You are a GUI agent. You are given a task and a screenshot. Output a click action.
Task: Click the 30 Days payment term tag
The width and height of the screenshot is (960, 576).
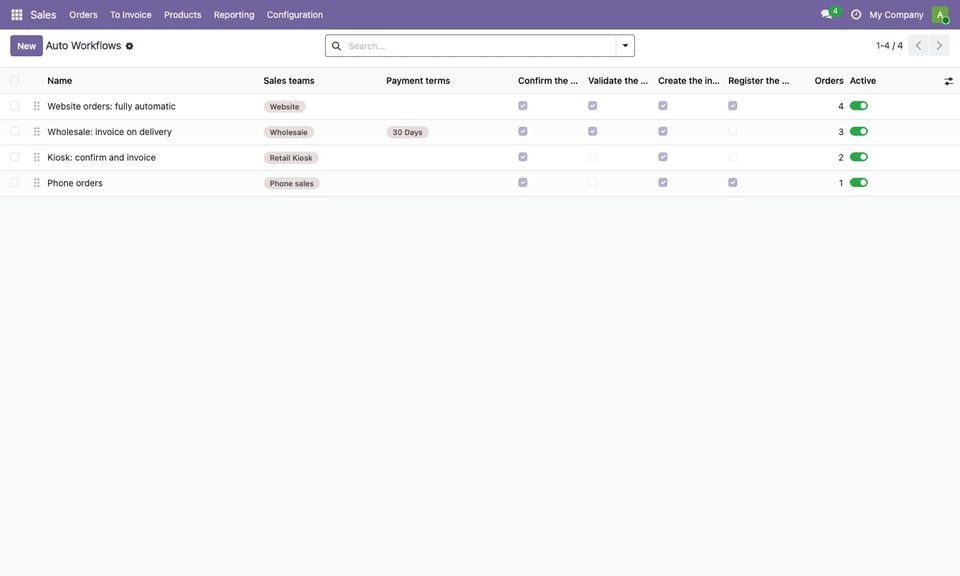(x=407, y=132)
